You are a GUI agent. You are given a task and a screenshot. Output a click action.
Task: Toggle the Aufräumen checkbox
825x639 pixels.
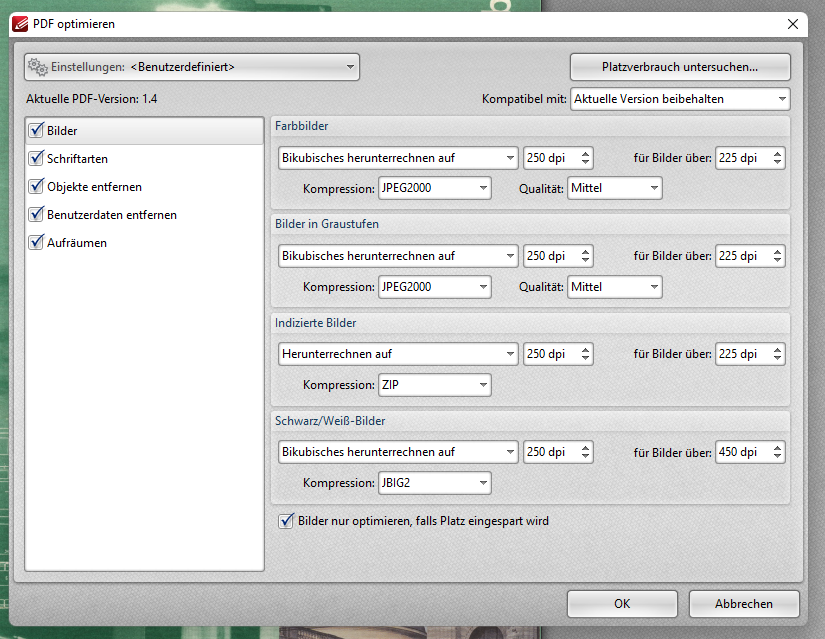pos(36,242)
